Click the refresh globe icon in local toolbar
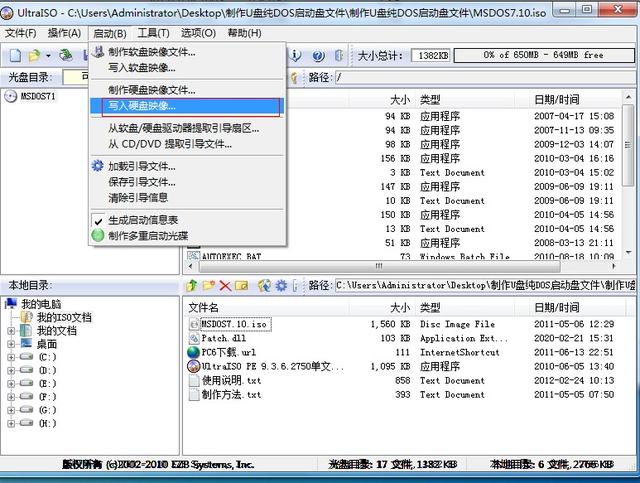The width and height of the screenshot is (640, 483). pyautogui.click(x=264, y=285)
